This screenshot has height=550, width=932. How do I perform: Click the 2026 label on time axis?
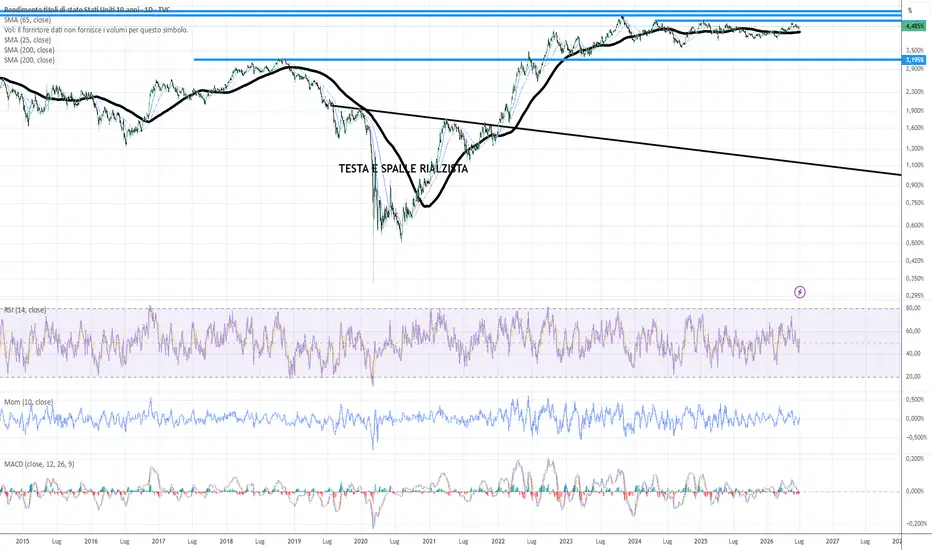pos(767,542)
